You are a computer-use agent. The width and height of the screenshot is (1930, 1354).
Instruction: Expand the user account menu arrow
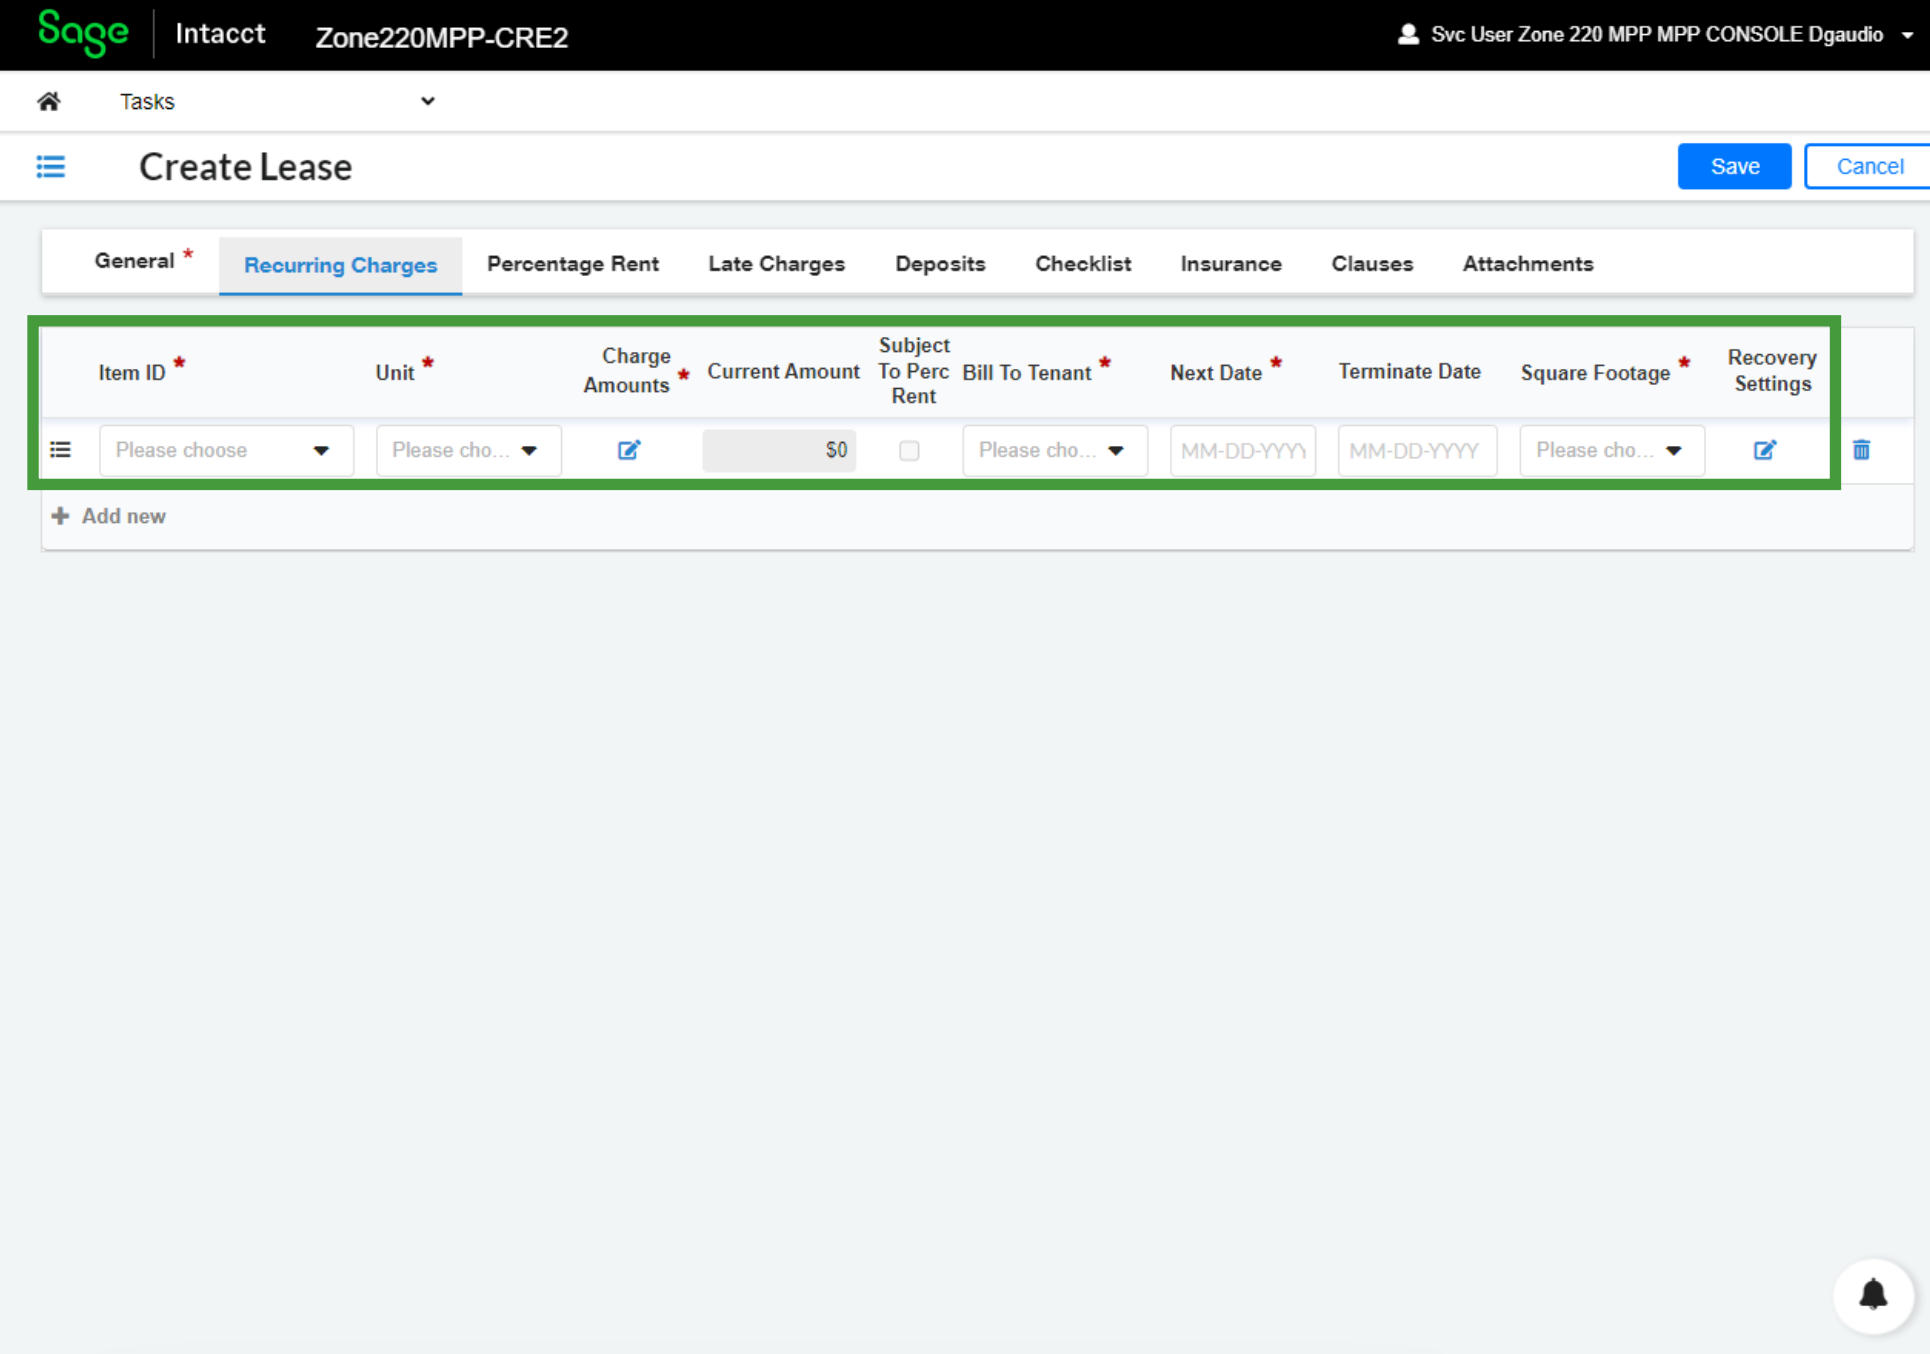1908,35
